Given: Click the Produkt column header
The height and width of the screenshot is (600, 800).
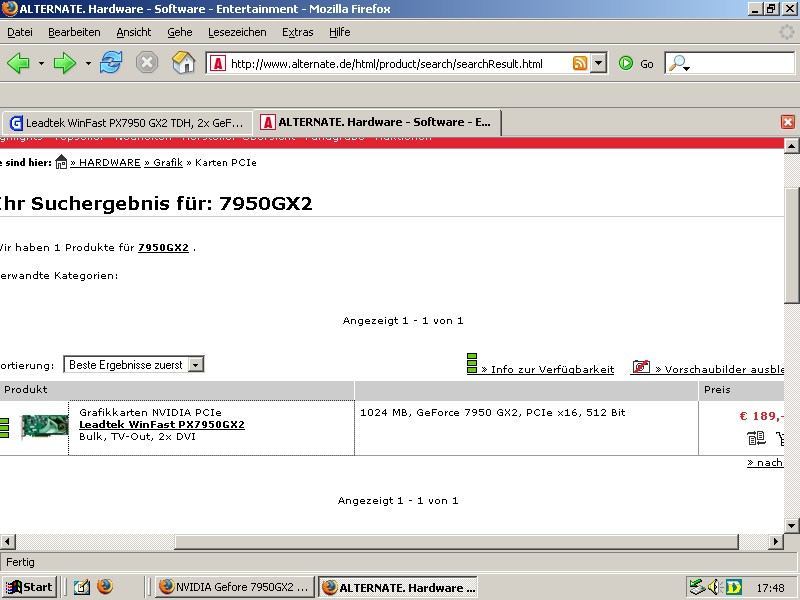Looking at the screenshot, I should [26, 389].
